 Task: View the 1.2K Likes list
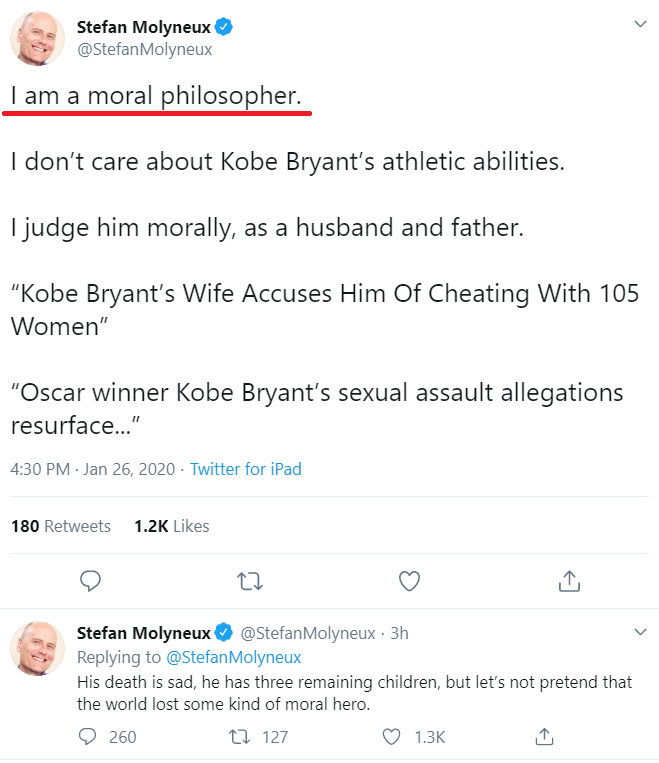coord(171,526)
